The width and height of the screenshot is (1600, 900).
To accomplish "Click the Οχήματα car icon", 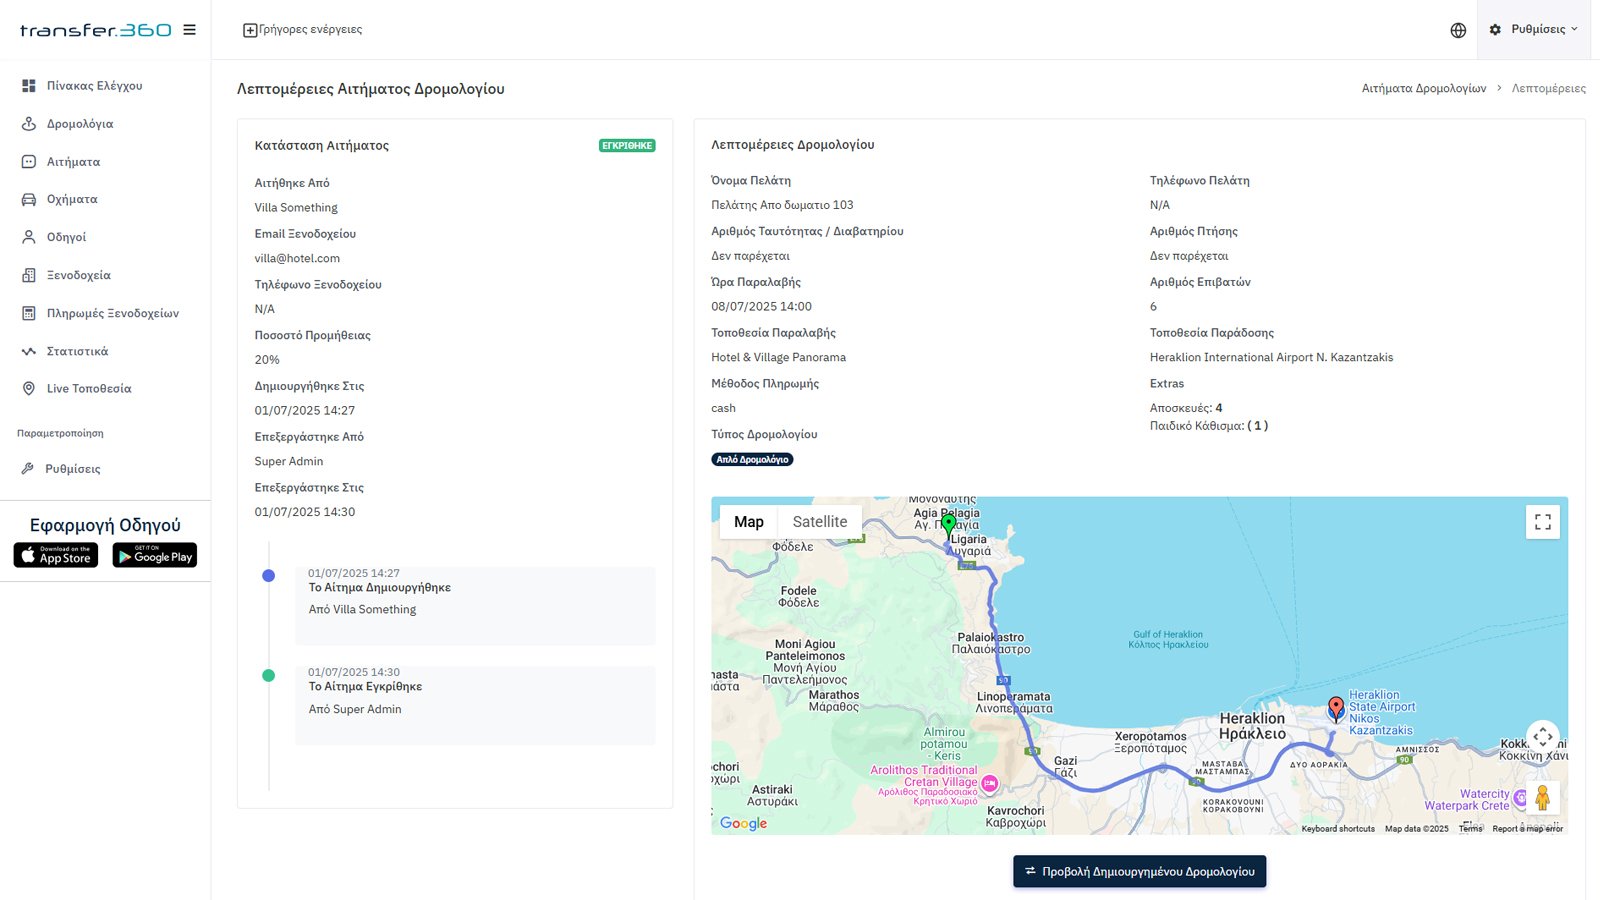I will (29, 199).
